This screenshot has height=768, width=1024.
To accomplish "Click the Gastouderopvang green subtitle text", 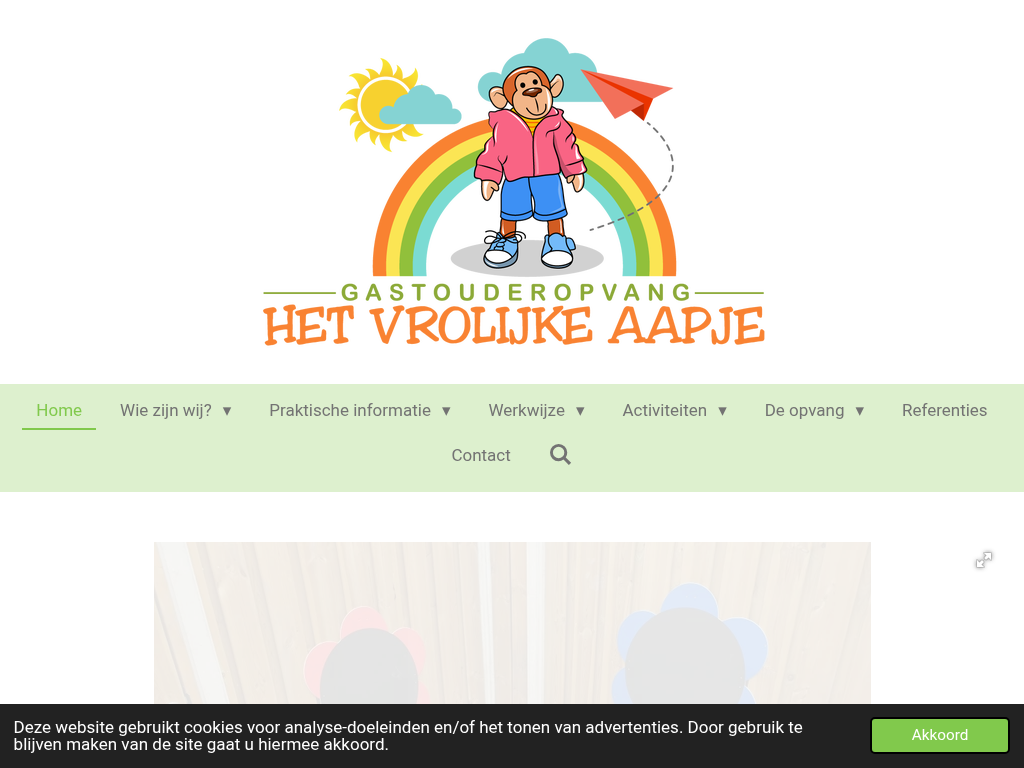I will pyautogui.click(x=516, y=292).
